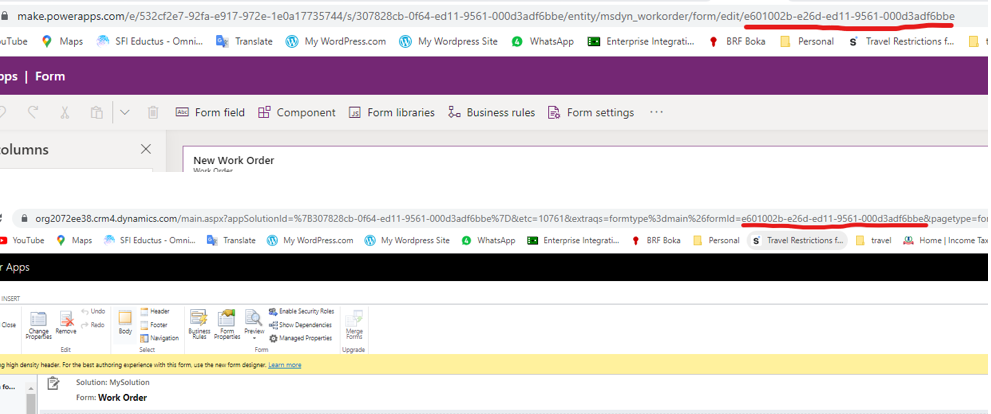Screen dimensions: 991x414
Task: Open the Component pane
Action: click(296, 112)
